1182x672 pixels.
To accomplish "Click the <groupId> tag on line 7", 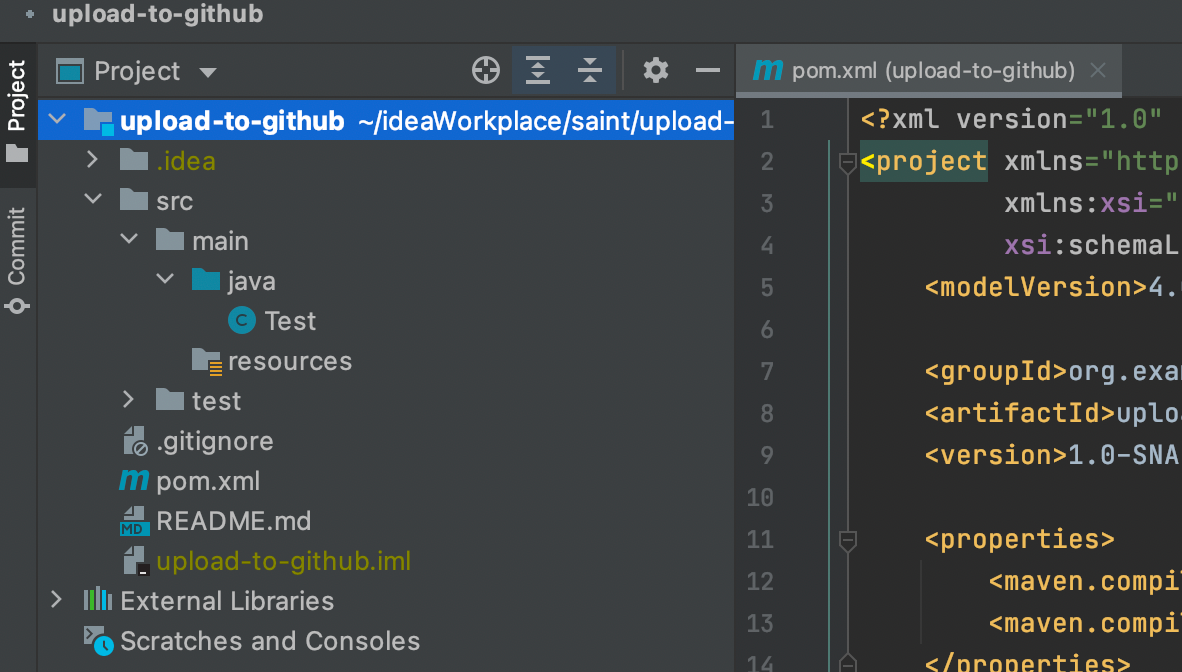I will point(996,372).
